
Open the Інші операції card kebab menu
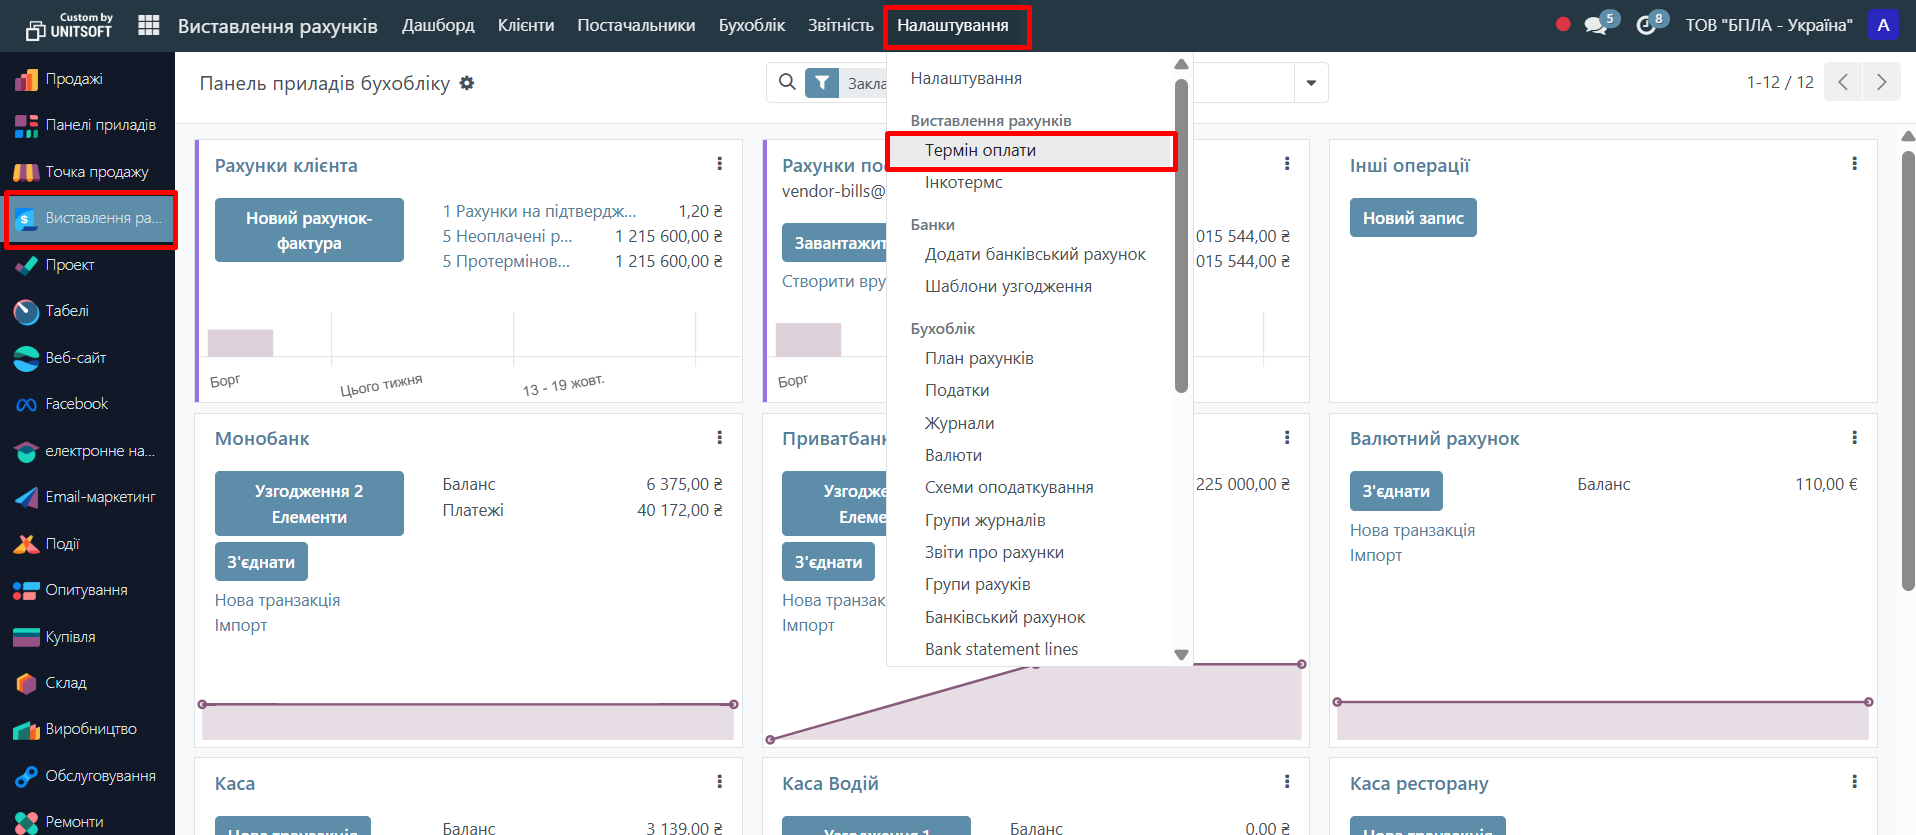1854,164
